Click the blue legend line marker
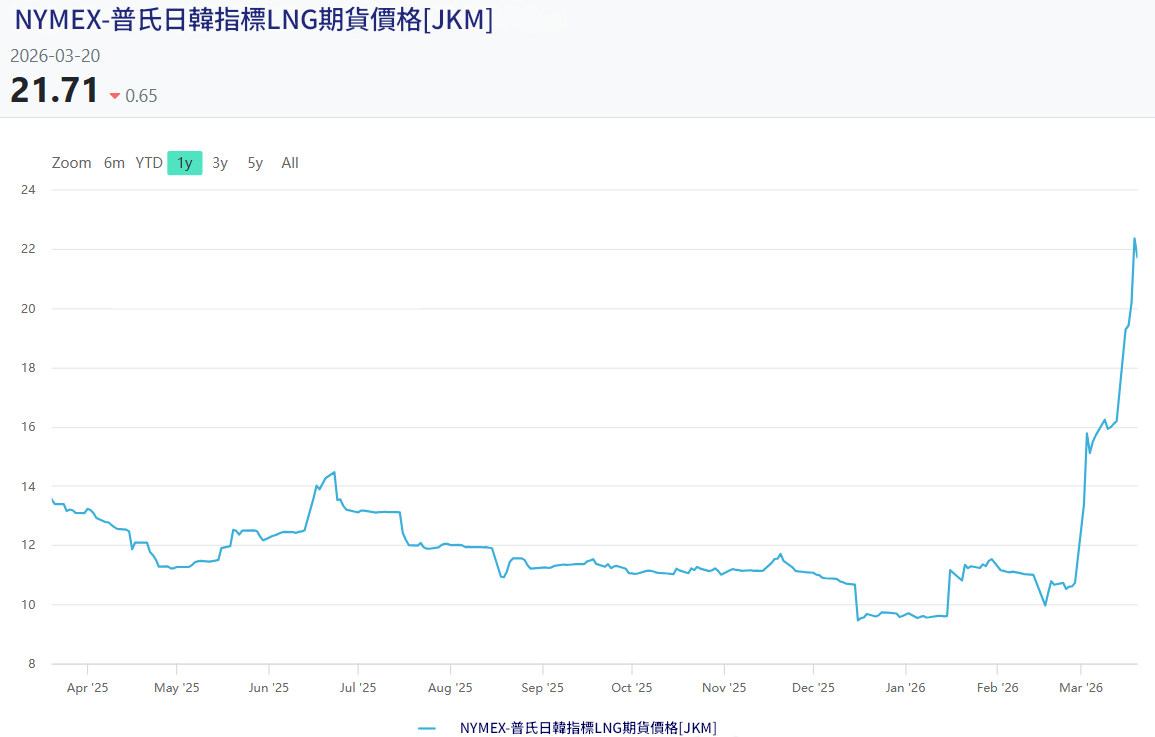The image size is (1155, 737). [x=427, y=728]
